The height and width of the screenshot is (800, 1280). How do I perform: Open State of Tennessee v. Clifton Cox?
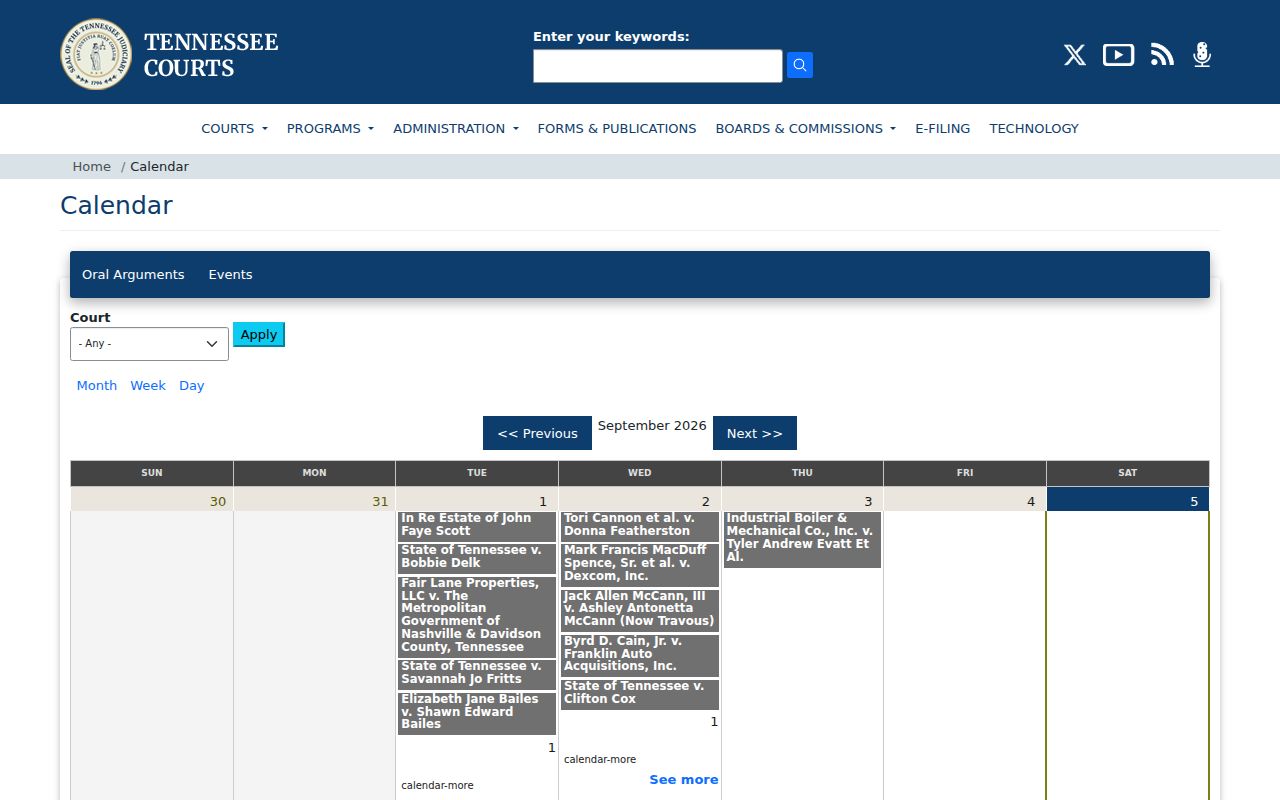pos(639,694)
